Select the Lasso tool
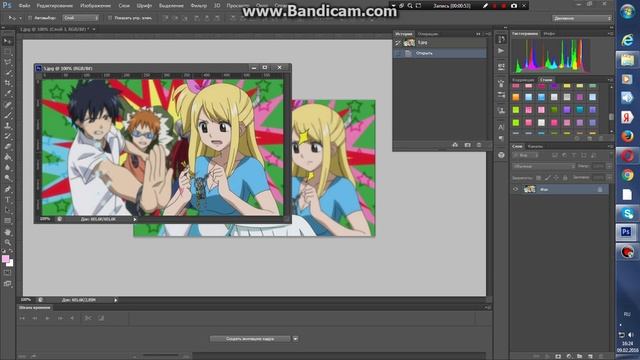Screen dimensions: 640x360 (x=7, y=62)
